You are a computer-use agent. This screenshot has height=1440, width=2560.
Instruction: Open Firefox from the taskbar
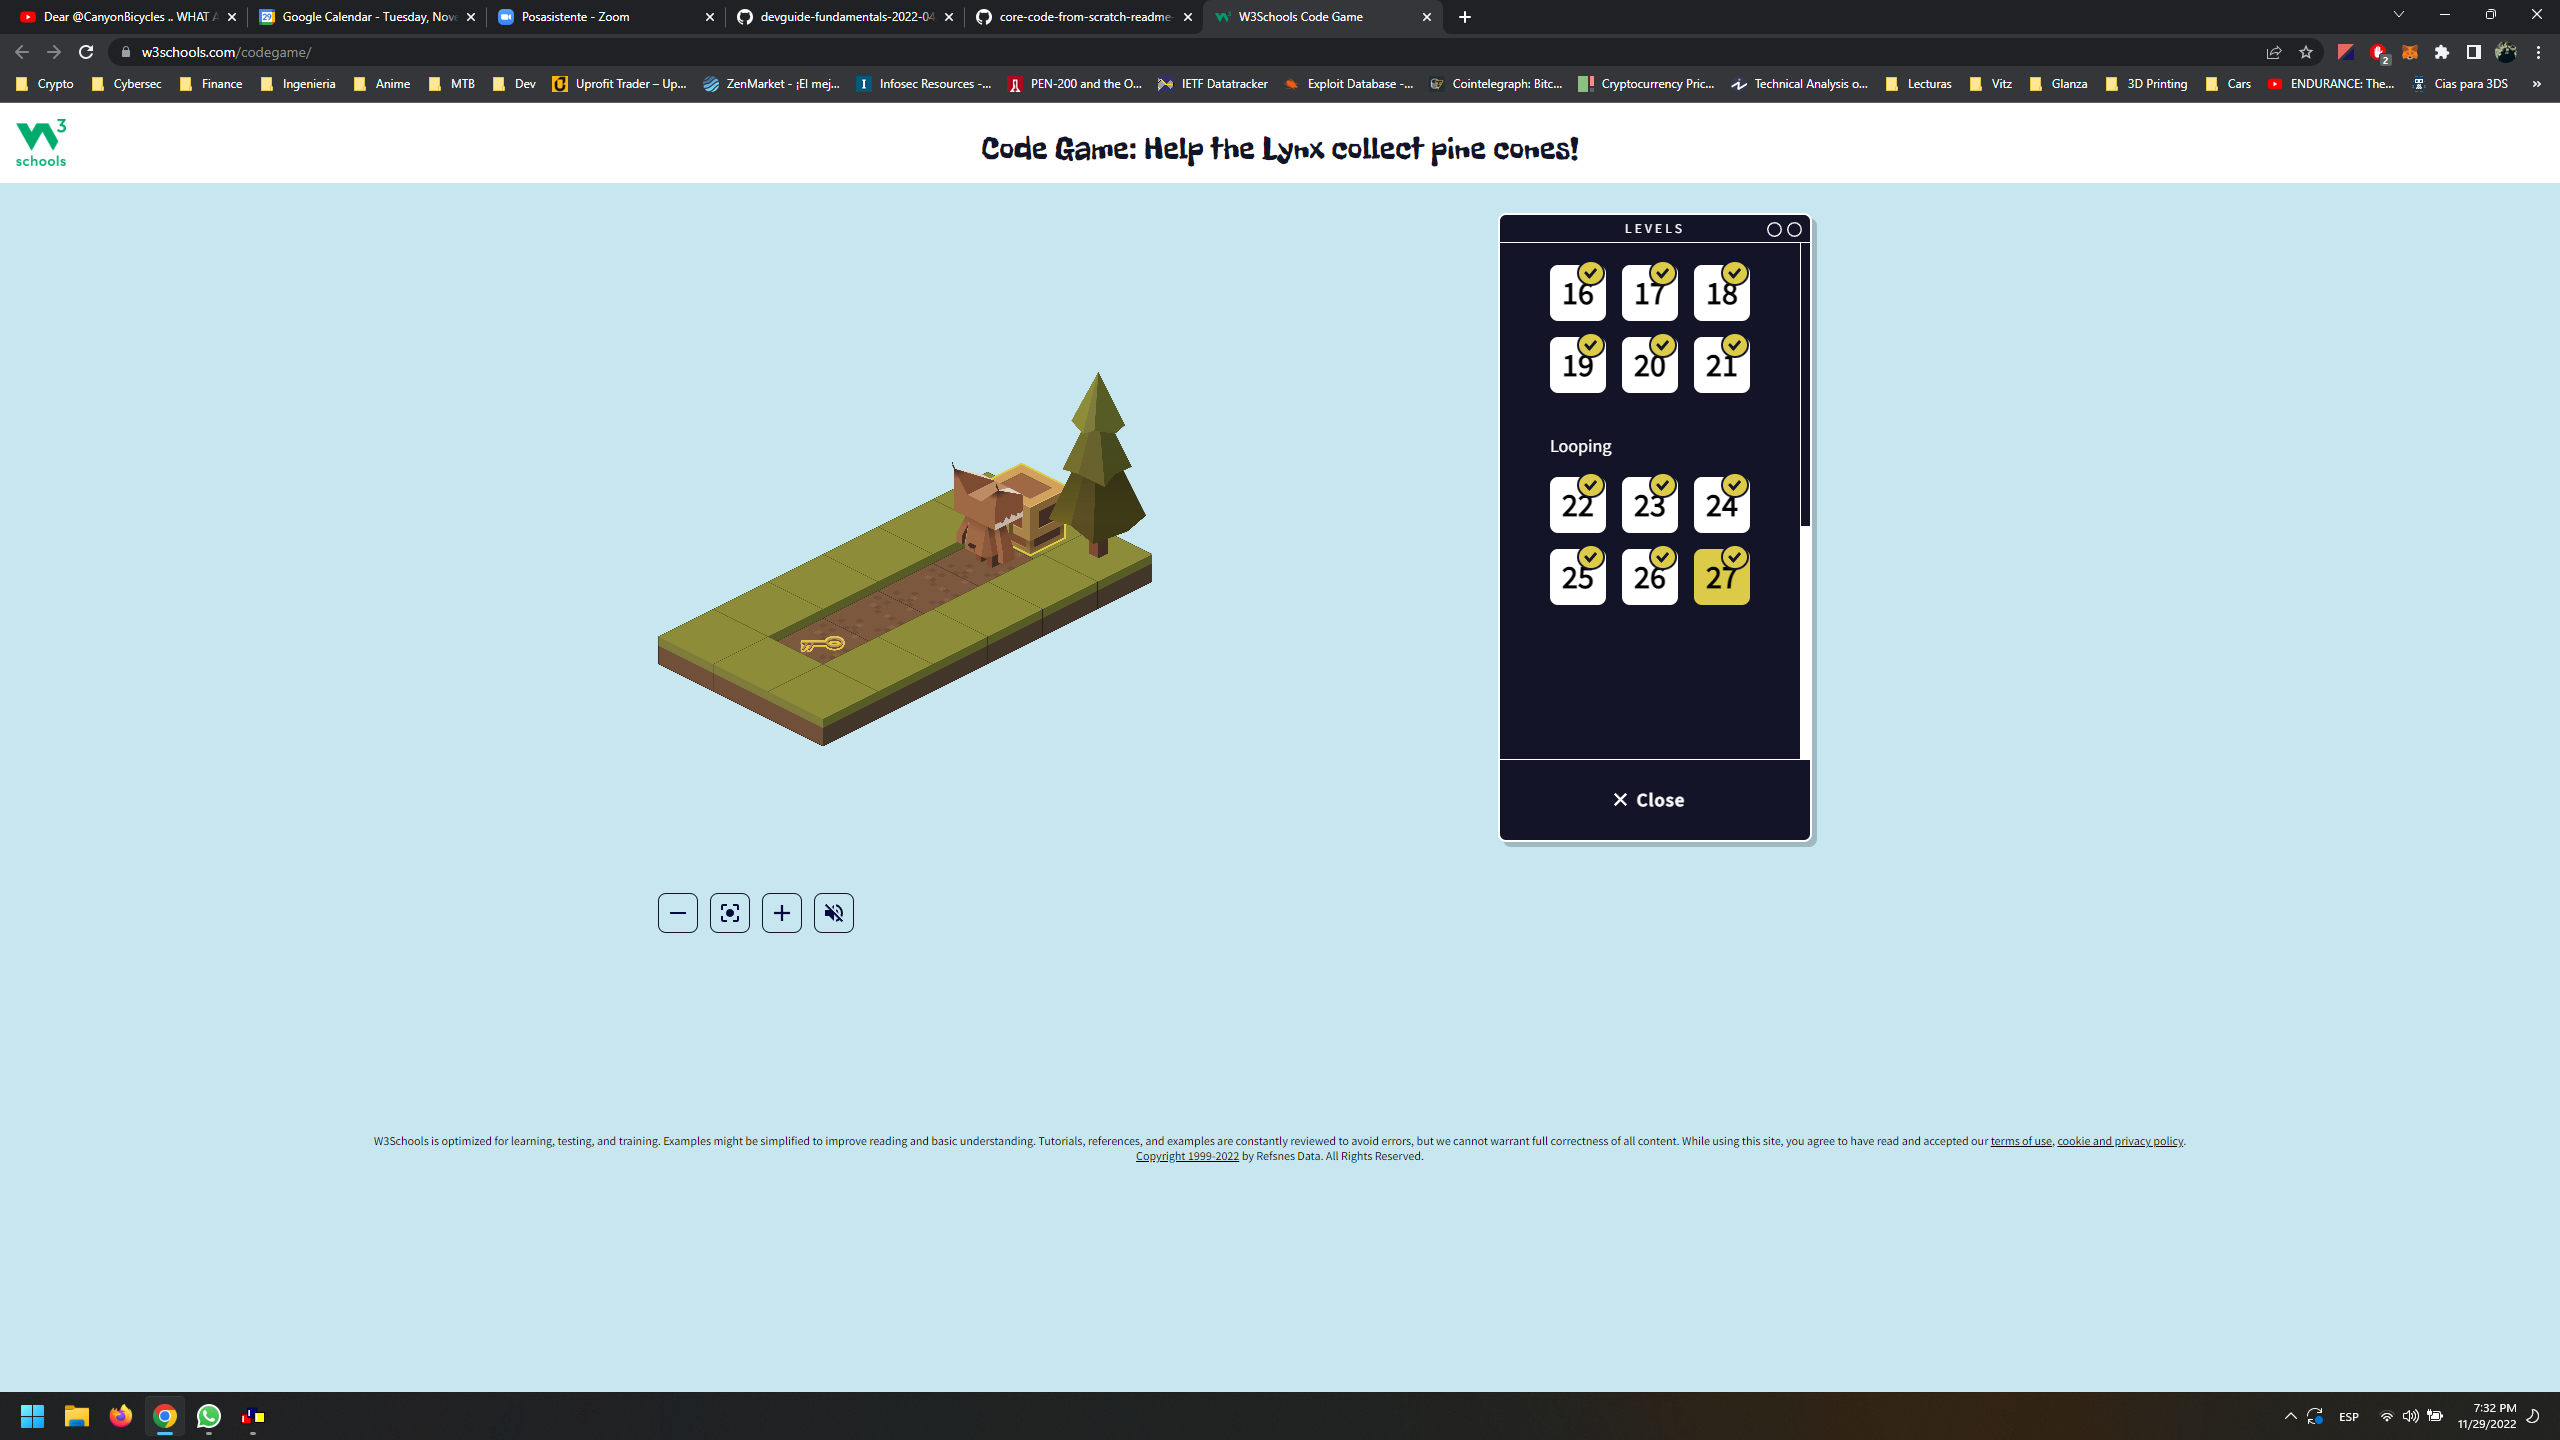pos(120,1417)
